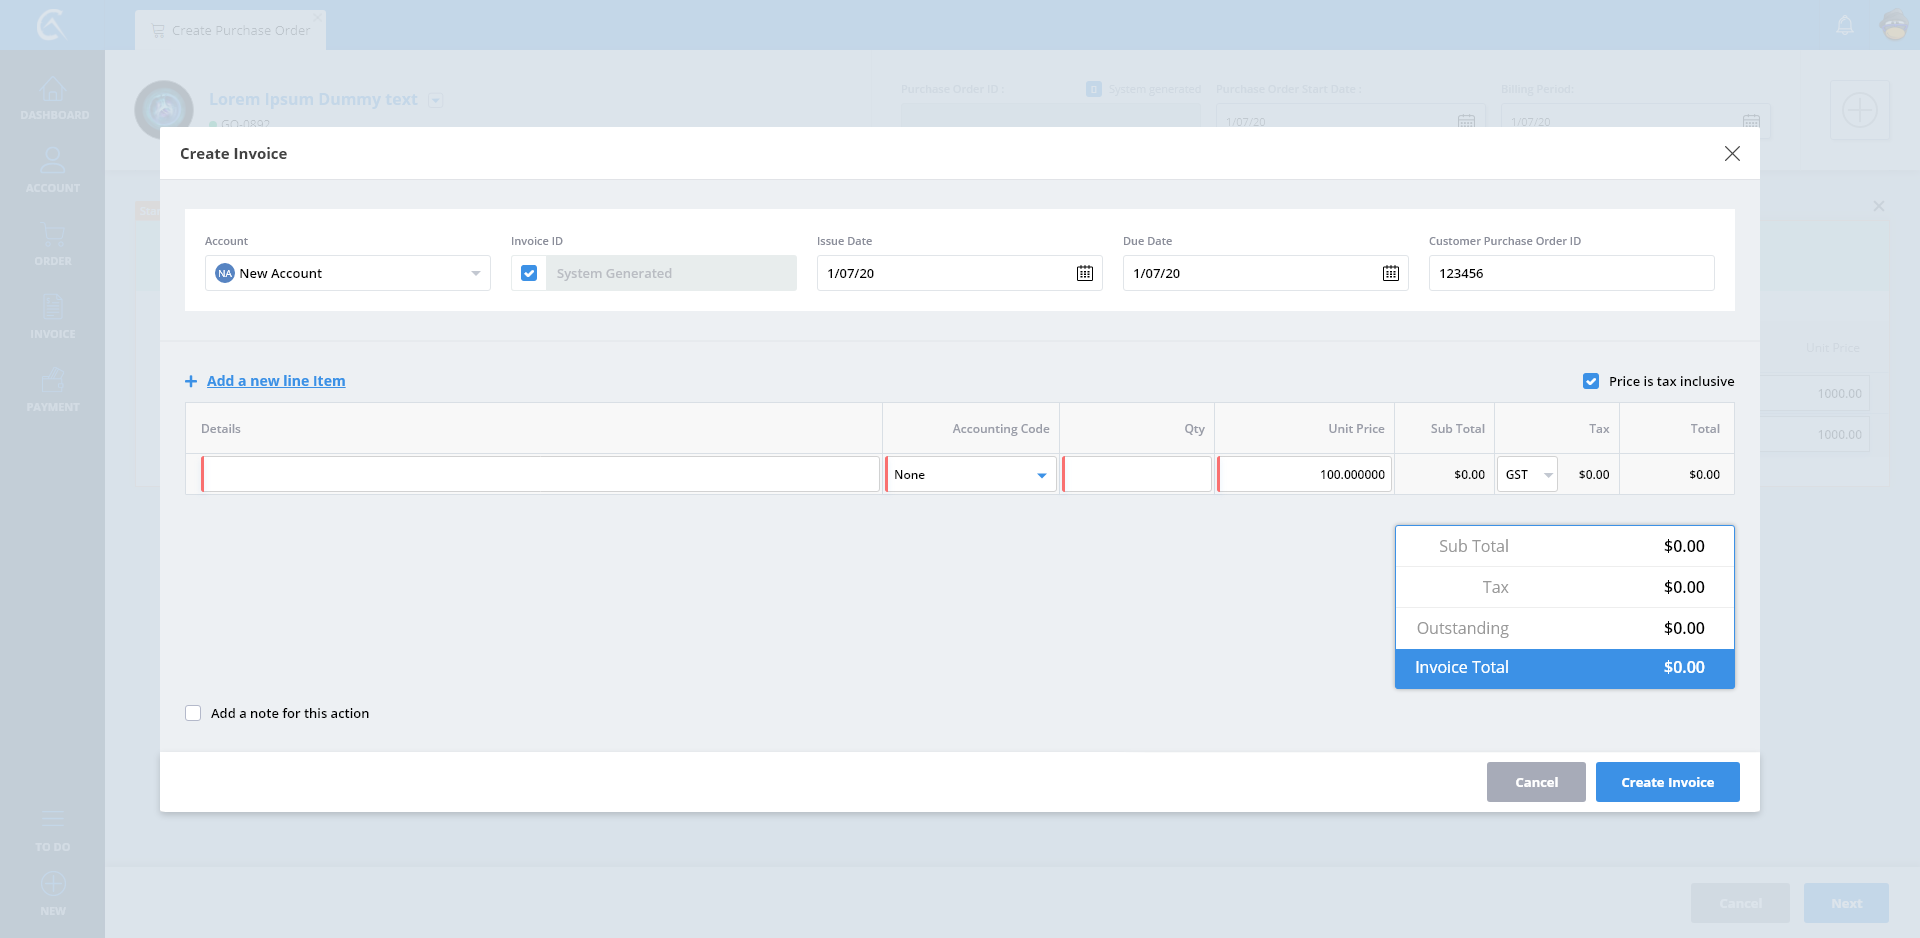Screen dimensions: 1920x938
Task: Toggle the System generated checkbox in the Purchase Order window
Action: click(x=1094, y=89)
